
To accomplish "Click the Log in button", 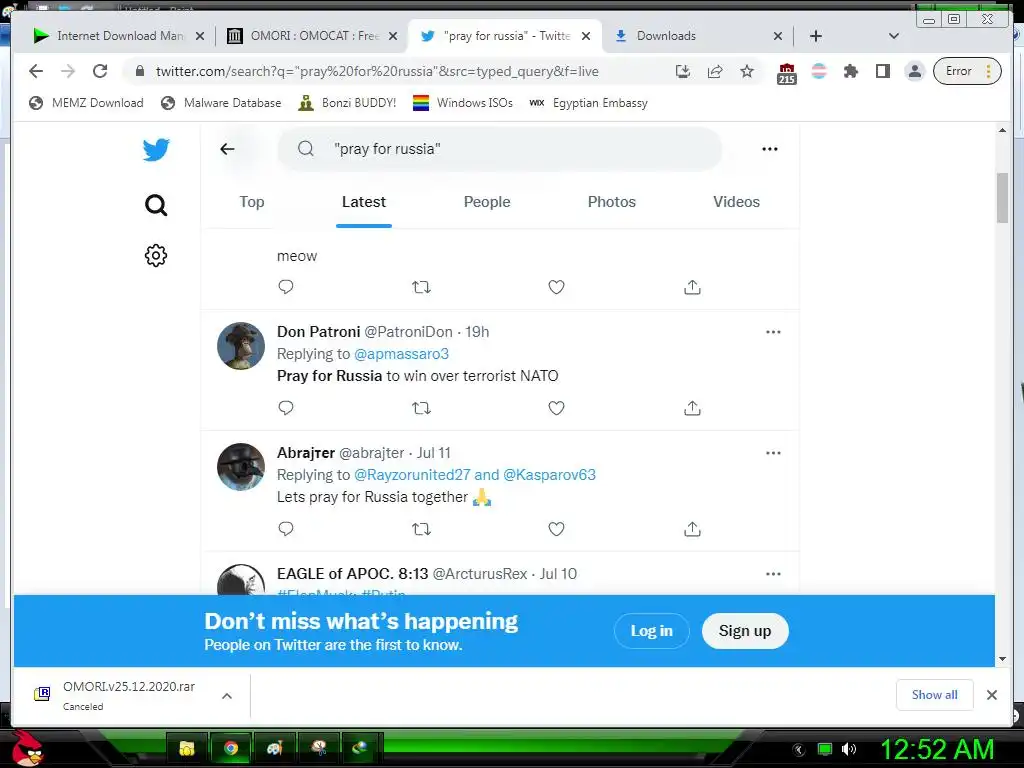I will [652, 631].
